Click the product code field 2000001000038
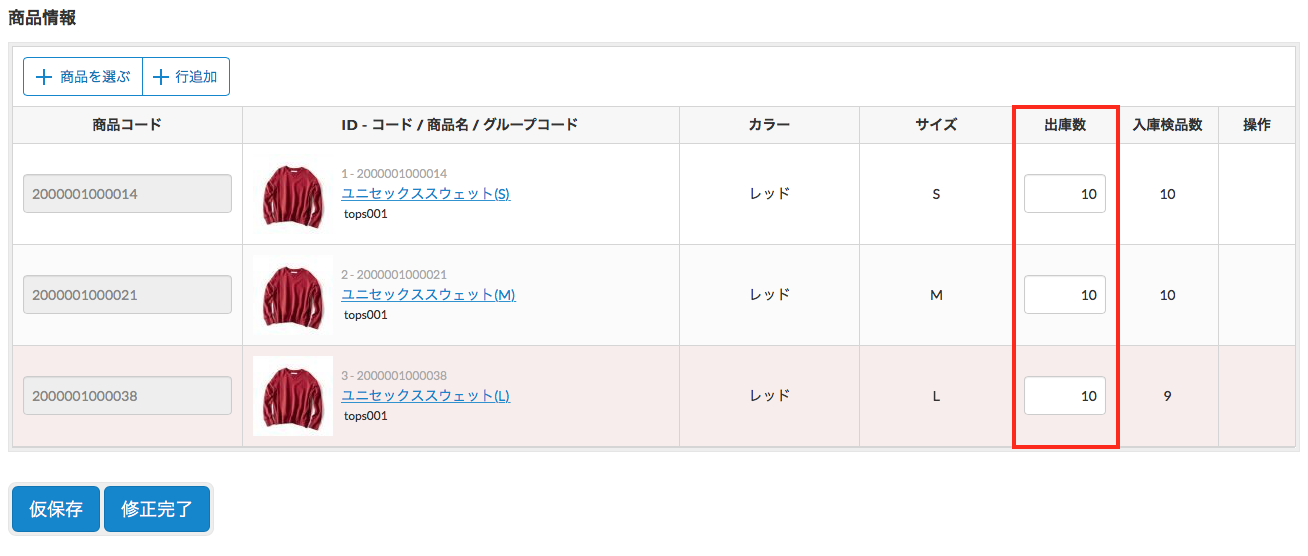1308x556 pixels. click(128, 396)
